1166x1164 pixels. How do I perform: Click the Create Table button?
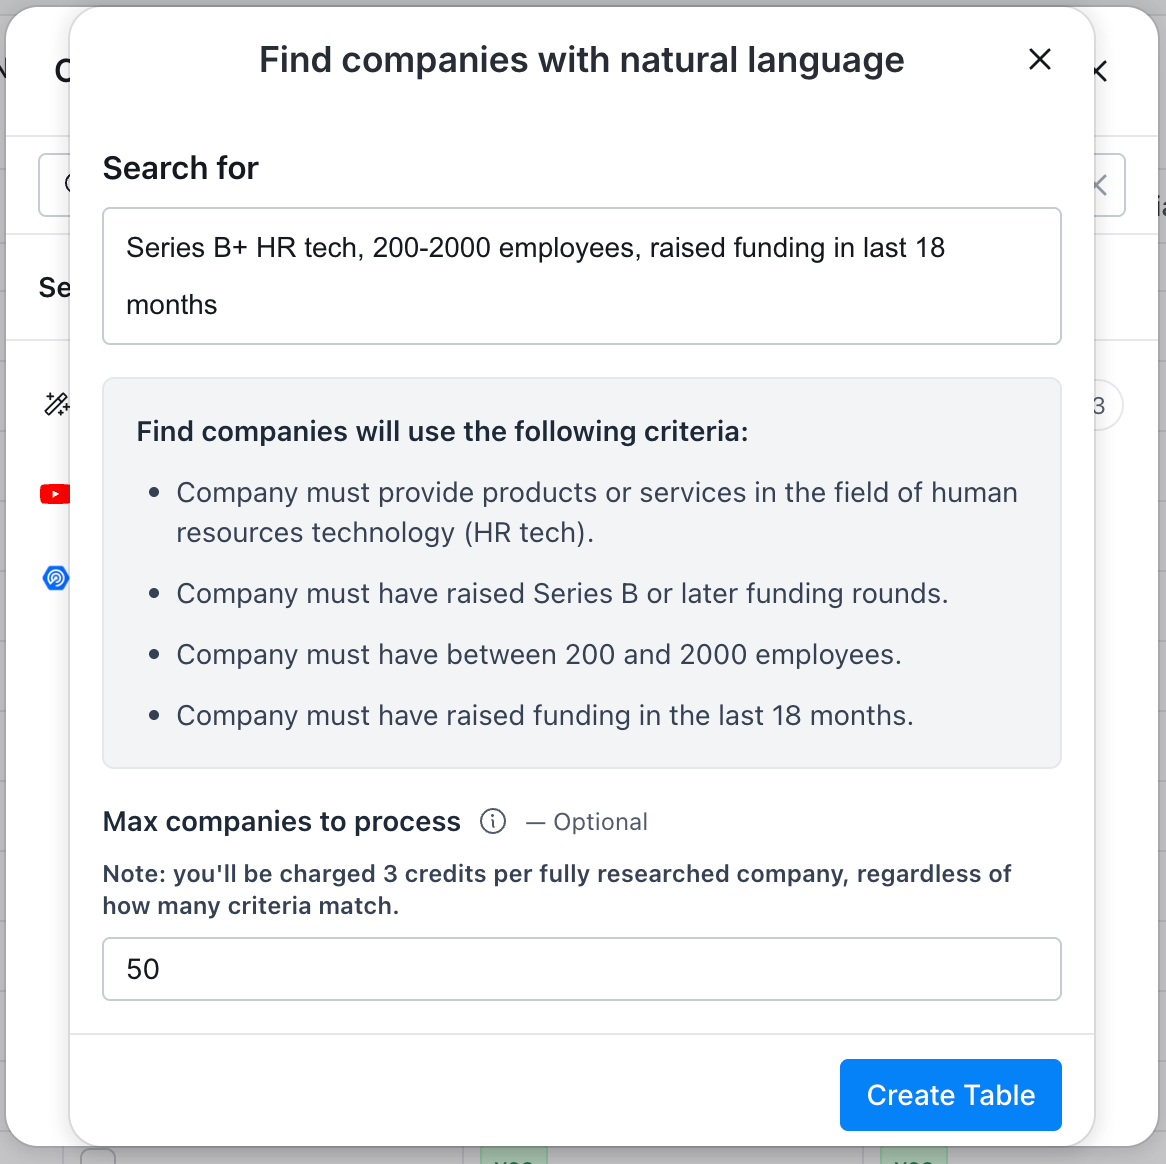(x=950, y=1095)
